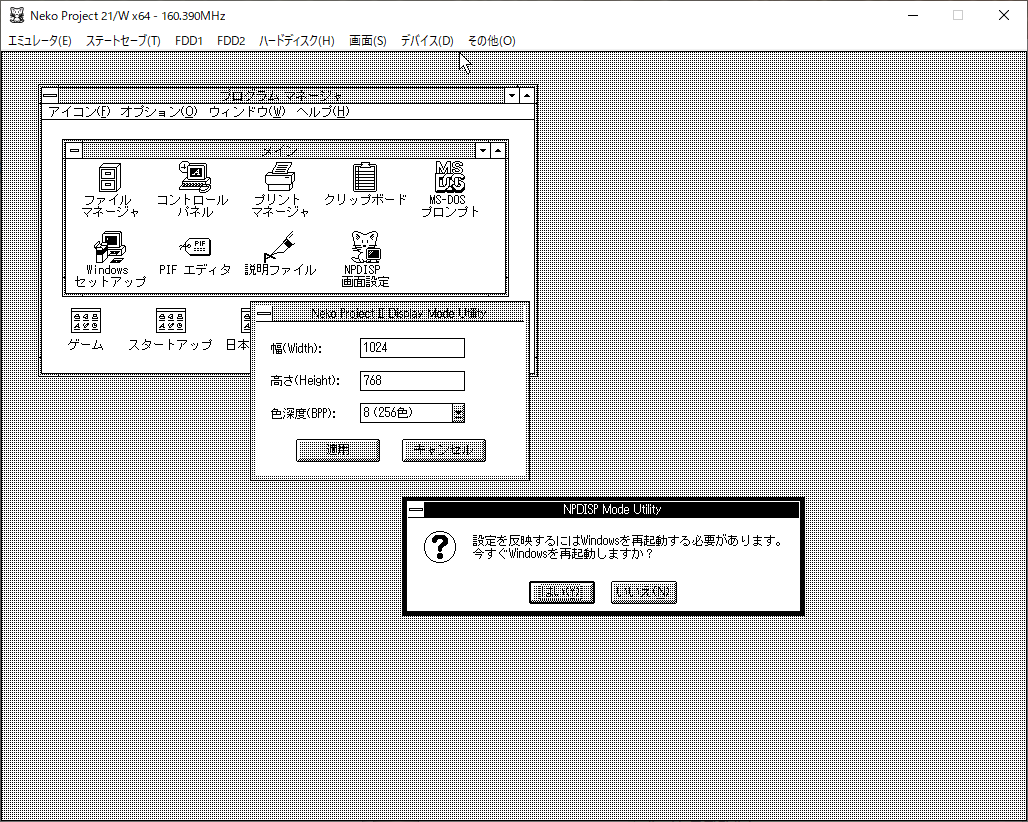Open Program Manager アイコン(F) menu
This screenshot has width=1028, height=822.
click(79, 111)
